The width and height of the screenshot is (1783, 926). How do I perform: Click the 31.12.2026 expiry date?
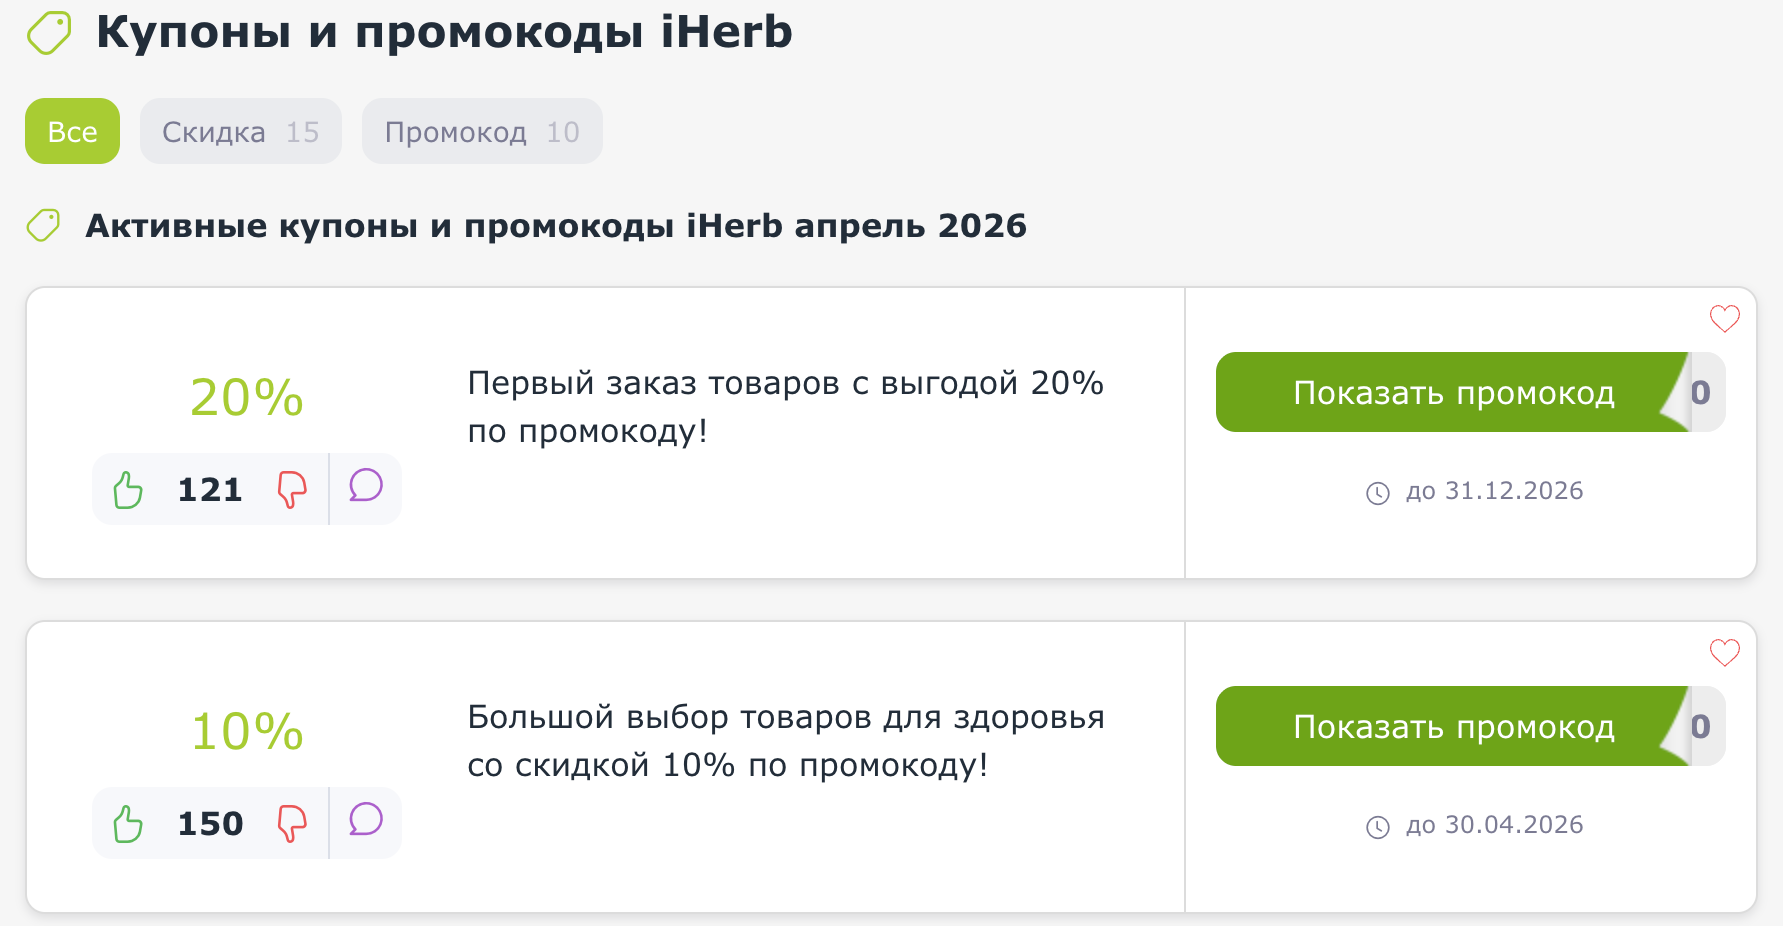1494,491
